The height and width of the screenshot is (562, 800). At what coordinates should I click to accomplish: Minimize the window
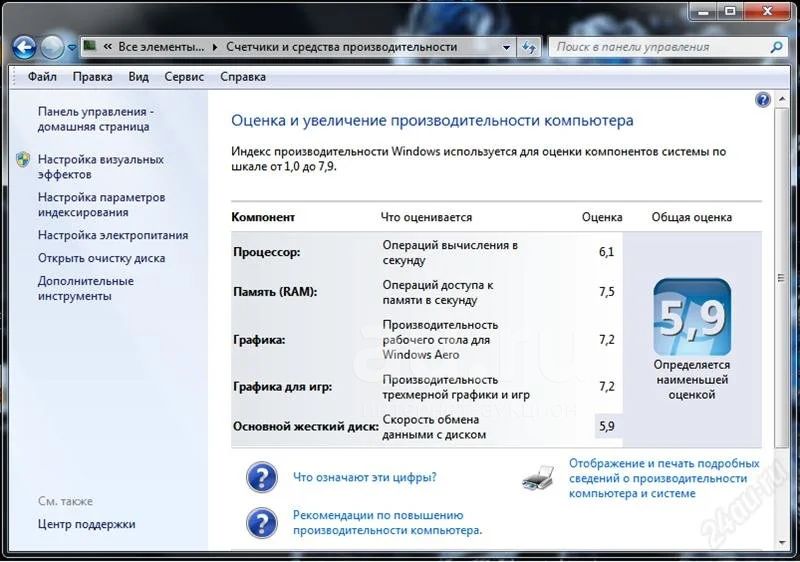(703, 11)
